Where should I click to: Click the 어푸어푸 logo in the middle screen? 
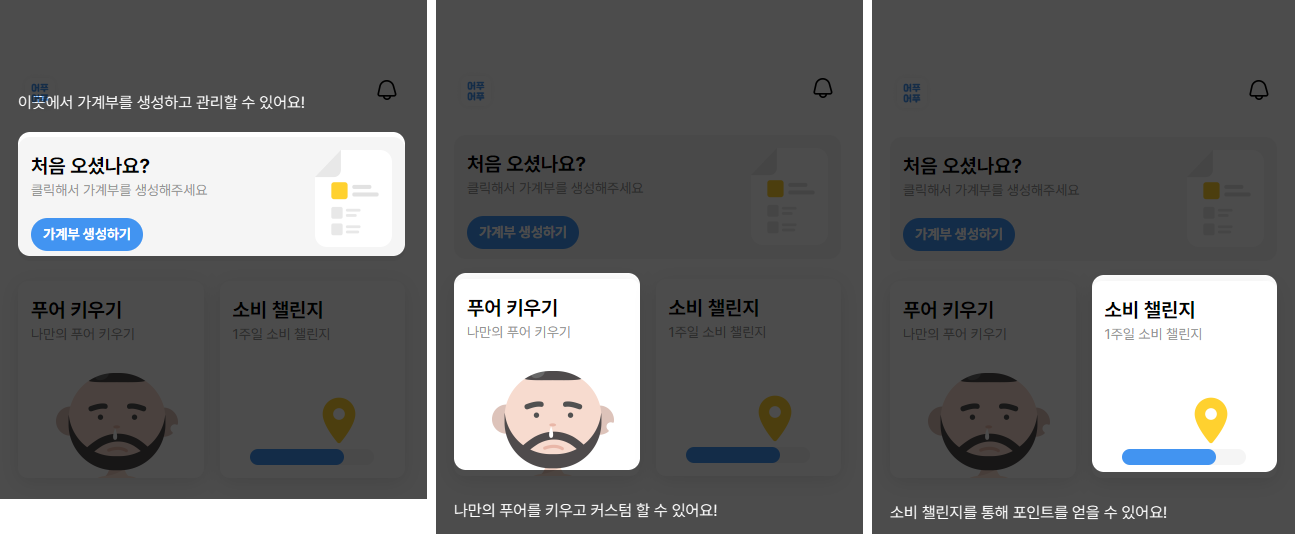pyautogui.click(x=476, y=92)
